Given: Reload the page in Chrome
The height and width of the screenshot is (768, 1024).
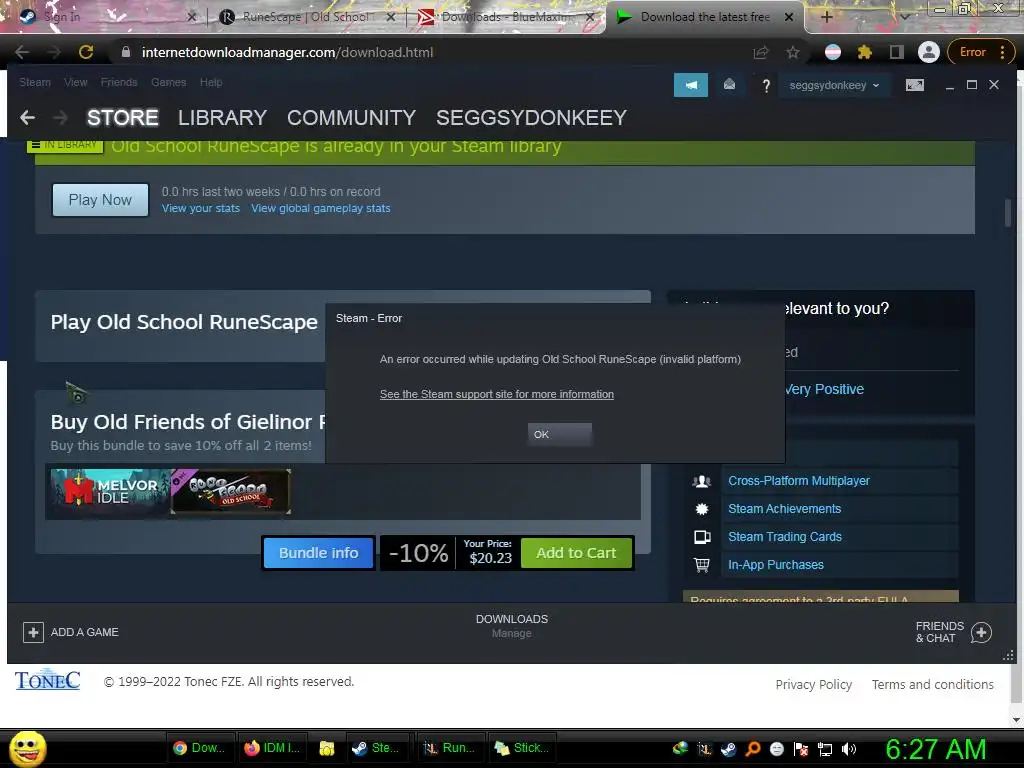Looking at the screenshot, I should click(x=86, y=52).
